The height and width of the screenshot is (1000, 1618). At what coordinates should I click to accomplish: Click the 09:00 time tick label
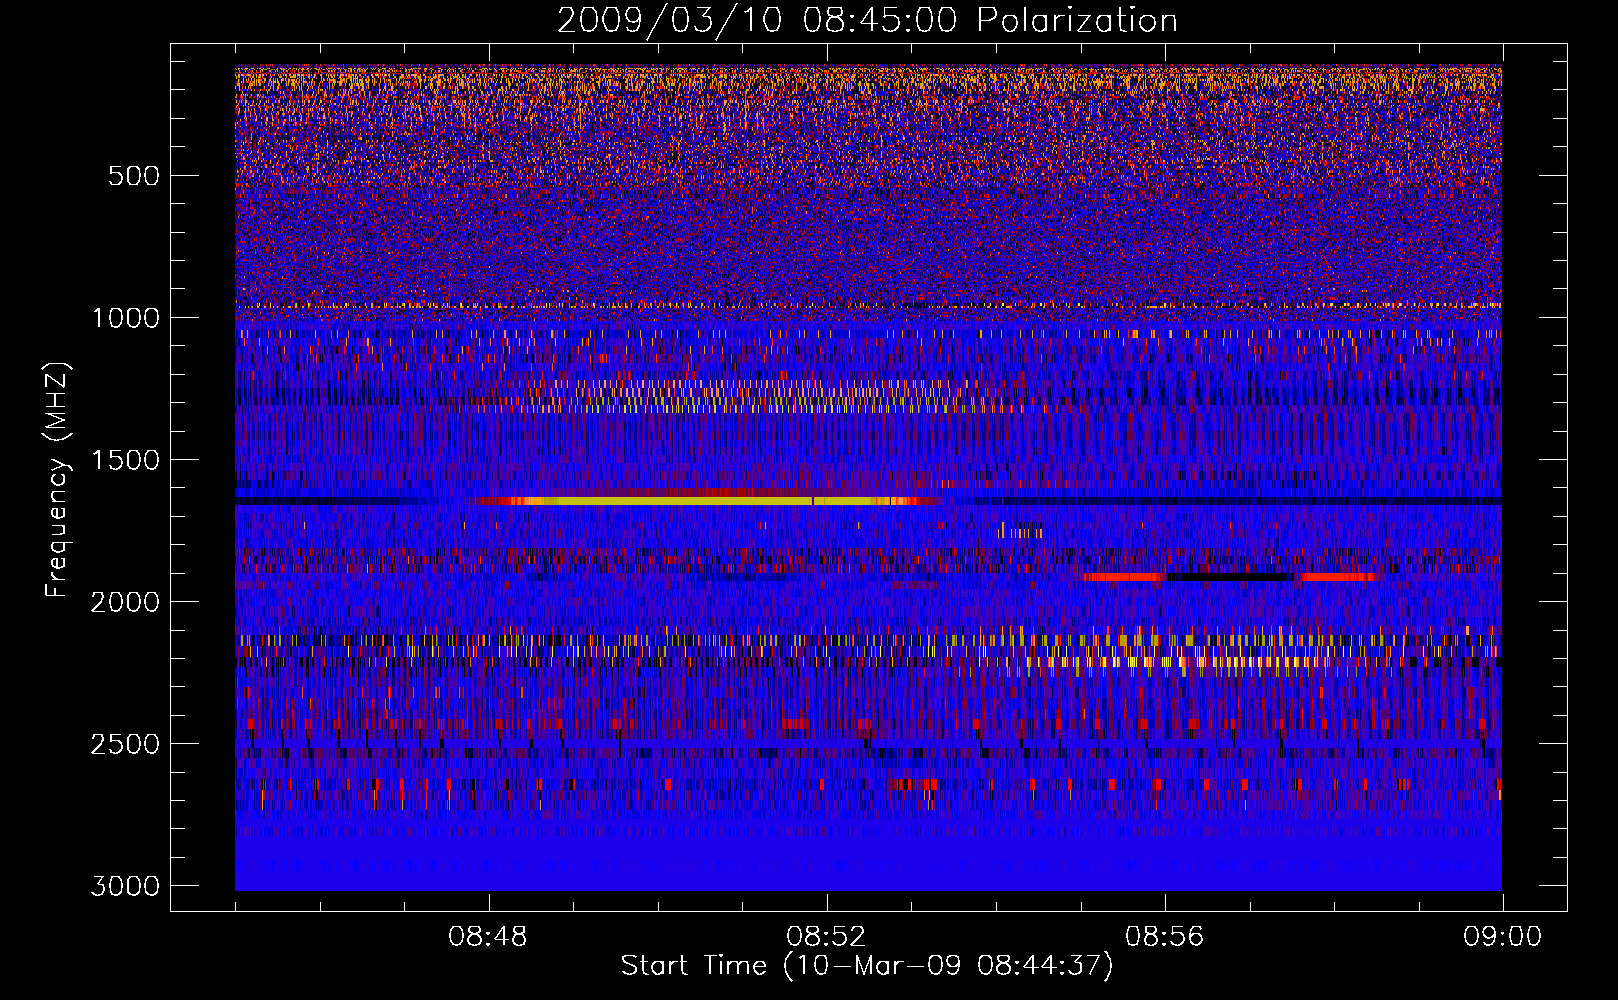tap(1502, 937)
